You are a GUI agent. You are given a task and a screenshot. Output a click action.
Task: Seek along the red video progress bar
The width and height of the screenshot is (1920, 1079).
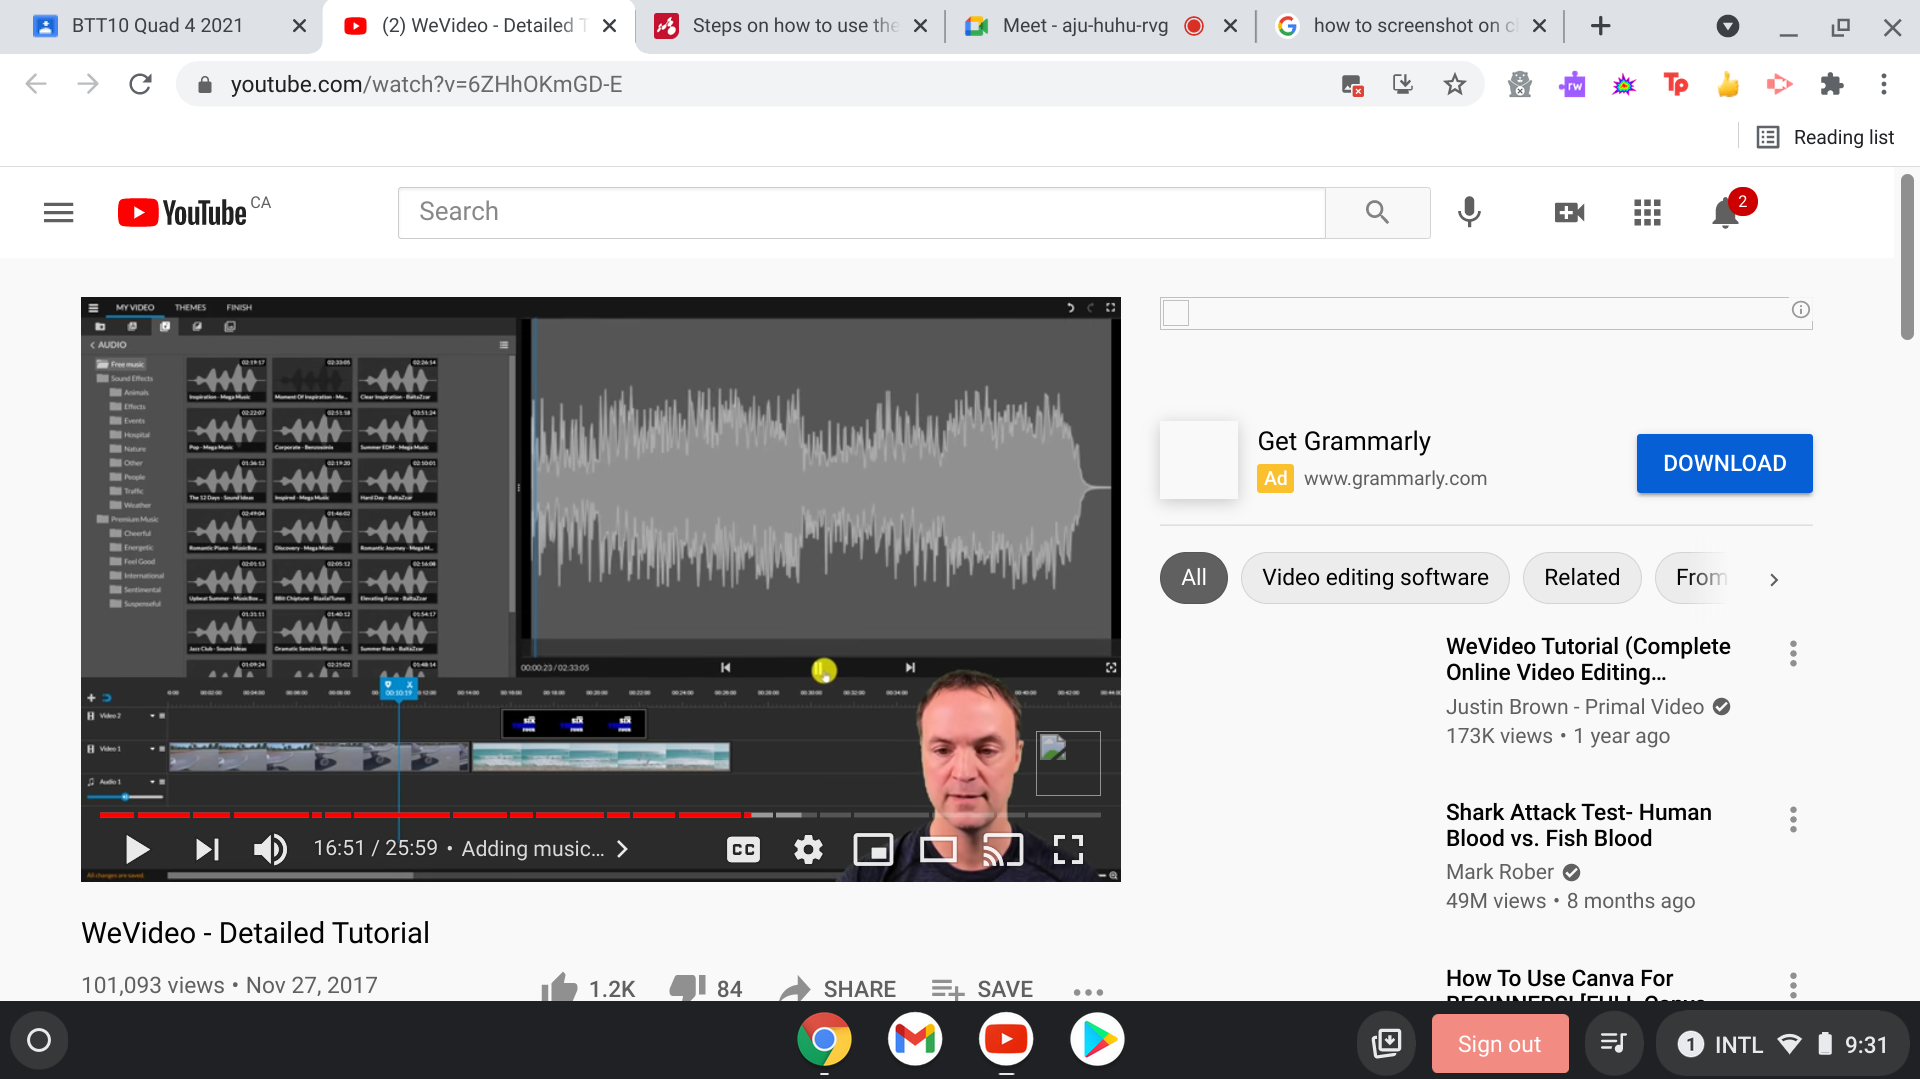coord(600,815)
